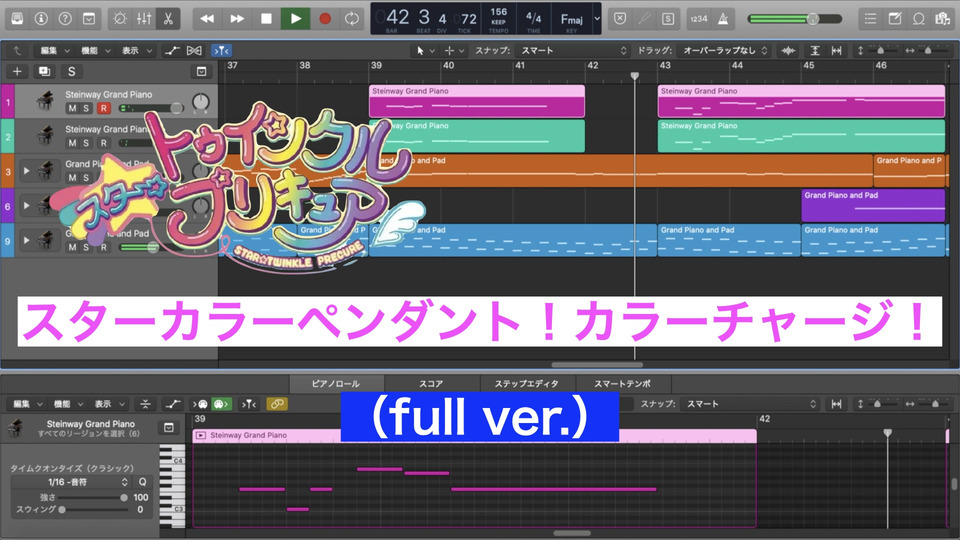Image resolution: width=960 pixels, height=540 pixels.
Task: Toggle the Solo S icon in control bar
Action: (668, 19)
